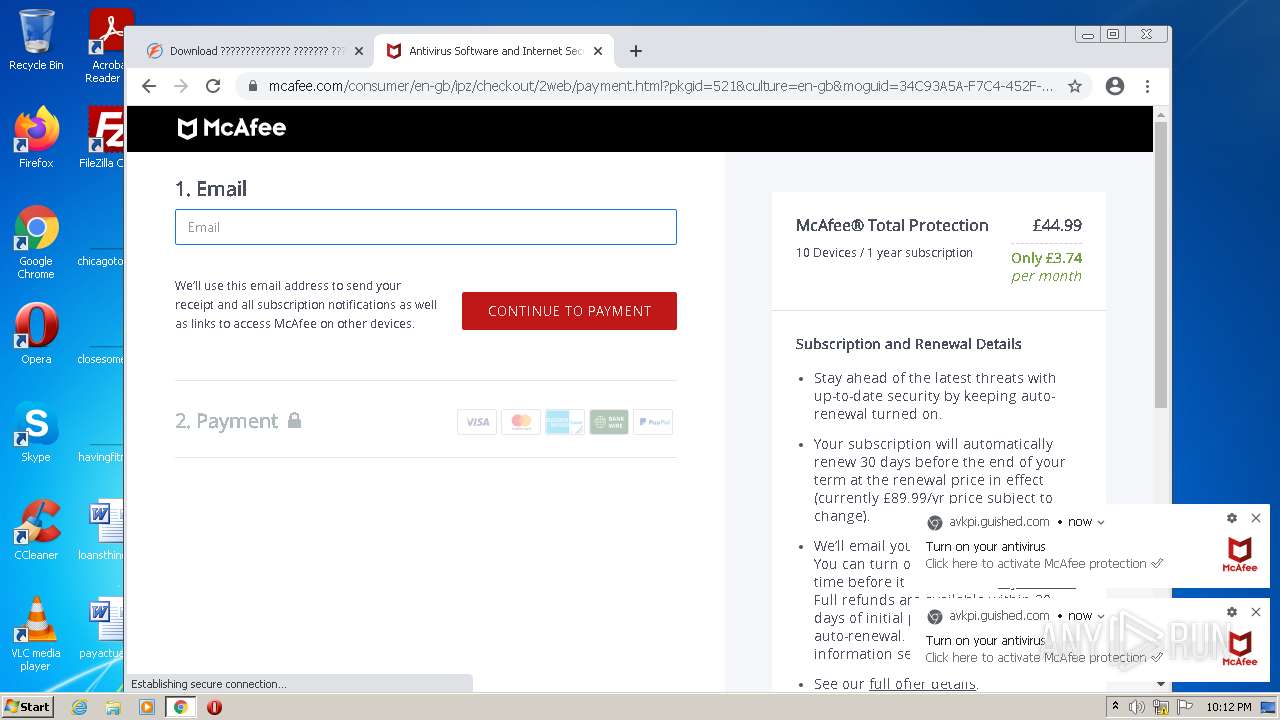
Task: Close the Download tab
Action: coord(359,51)
